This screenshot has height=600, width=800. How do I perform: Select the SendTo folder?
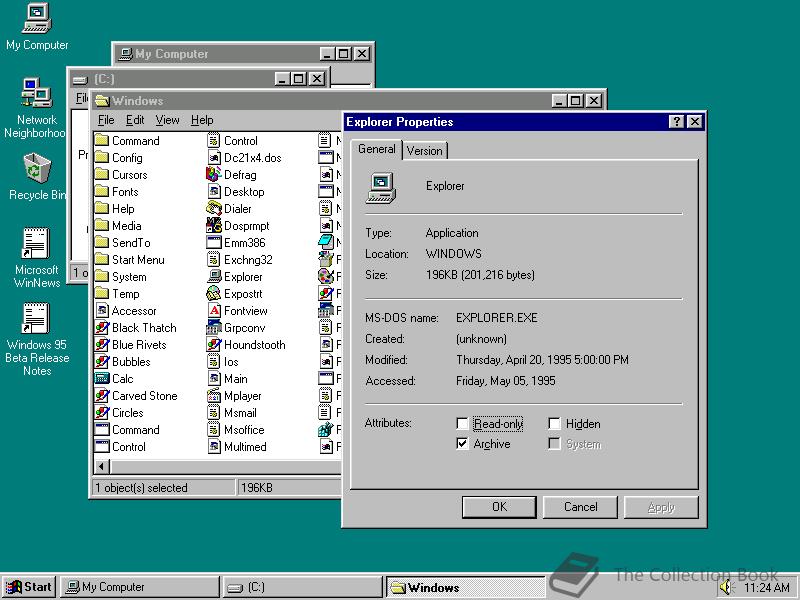(x=123, y=242)
